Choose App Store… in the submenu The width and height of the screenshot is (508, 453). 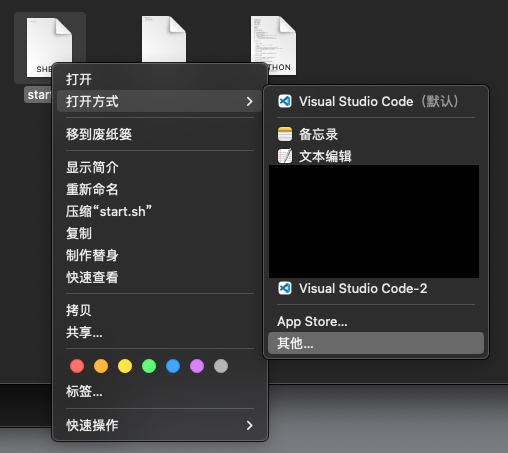[376, 321]
